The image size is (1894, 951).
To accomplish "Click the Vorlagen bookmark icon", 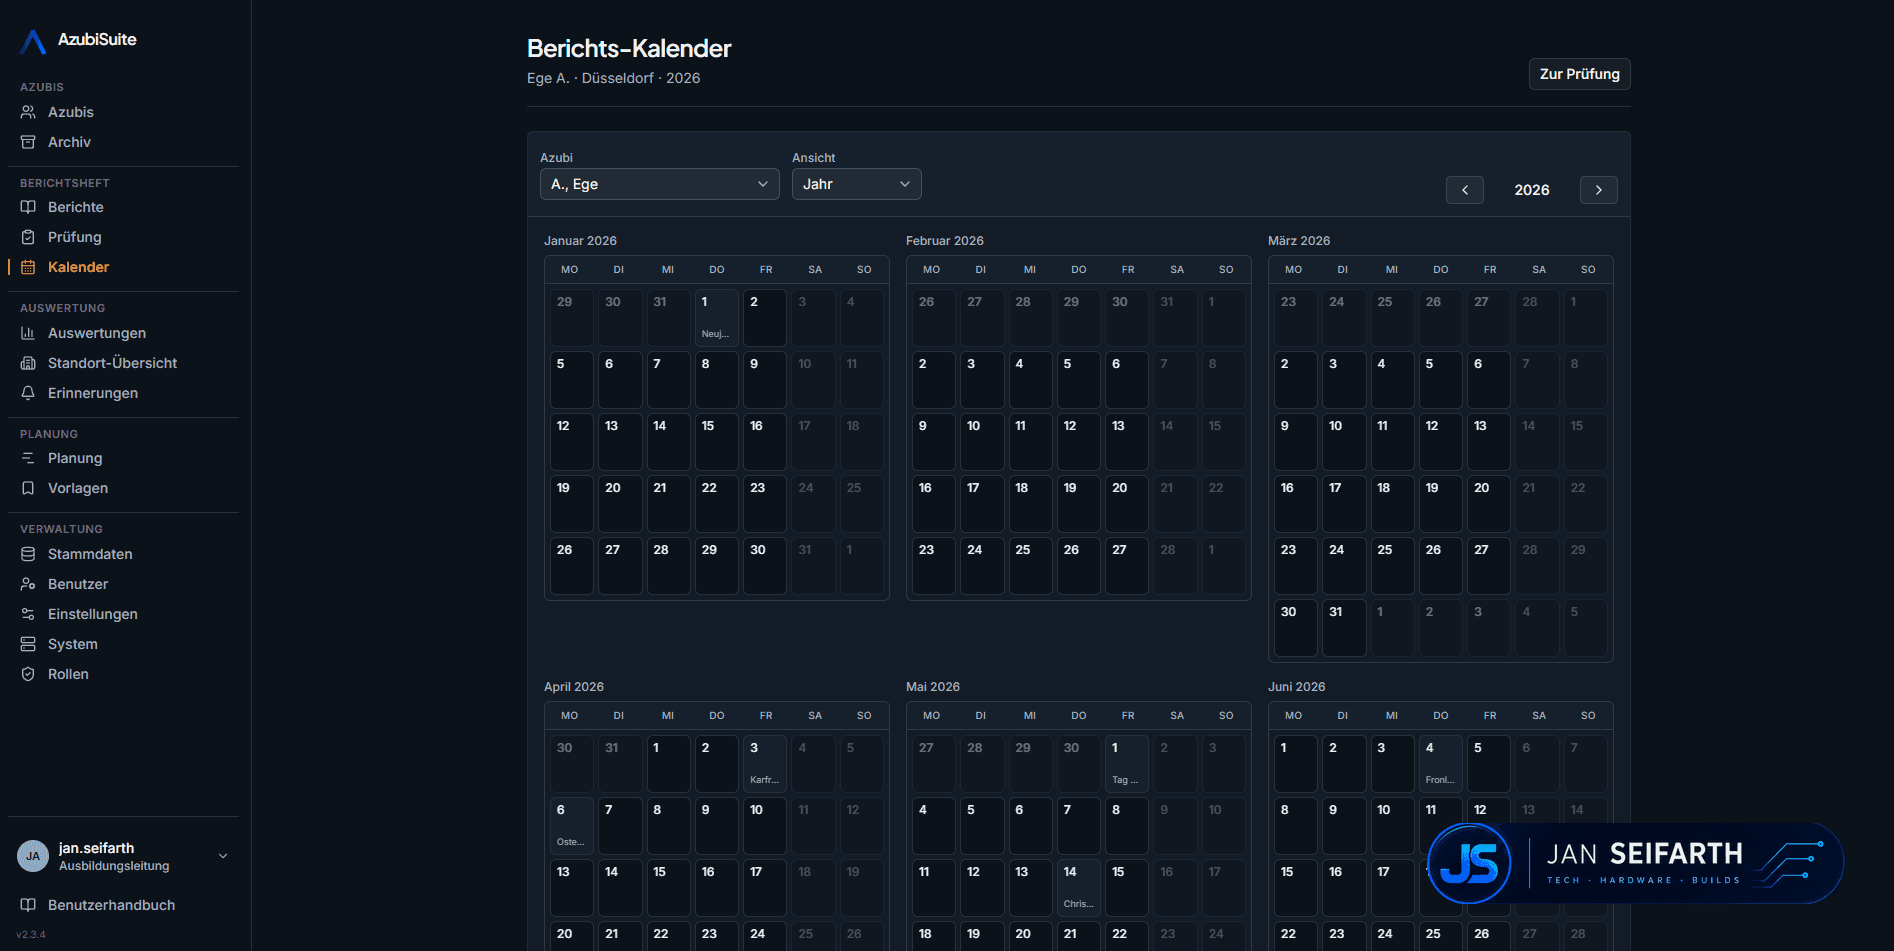I will pyautogui.click(x=28, y=488).
